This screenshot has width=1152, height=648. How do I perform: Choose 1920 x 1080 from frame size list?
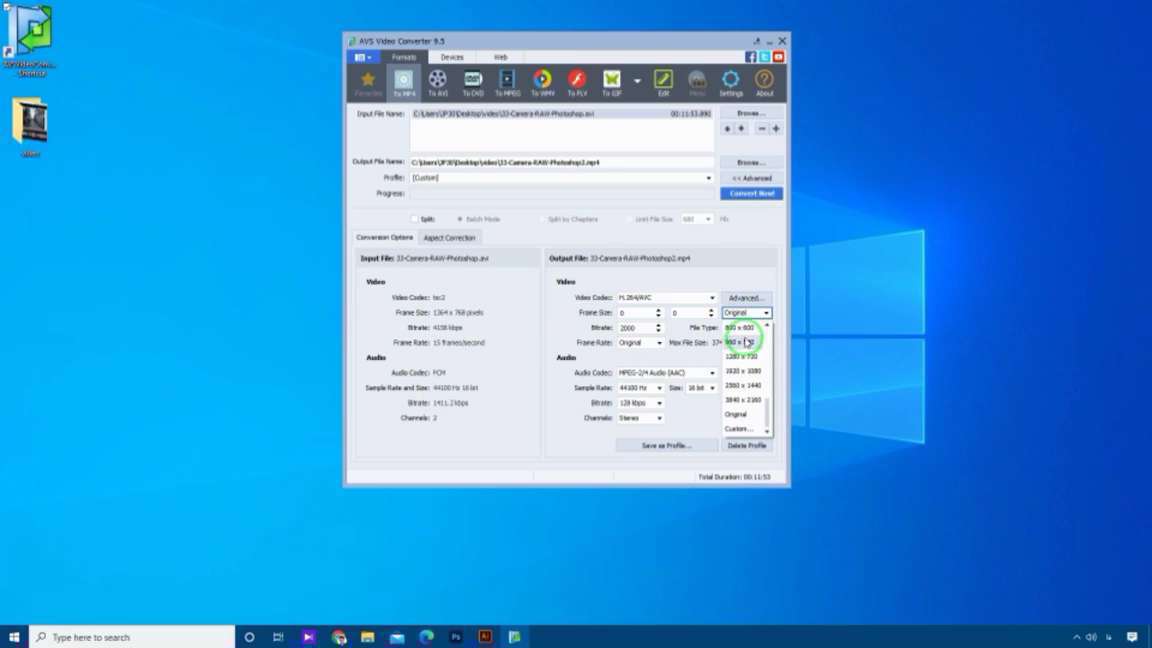coord(743,371)
